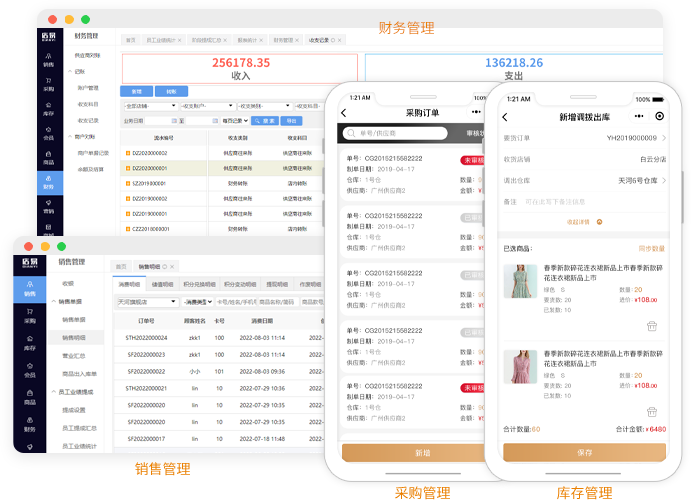
Task: Open 营销 icon in finance window sidebar
Action: (48, 207)
